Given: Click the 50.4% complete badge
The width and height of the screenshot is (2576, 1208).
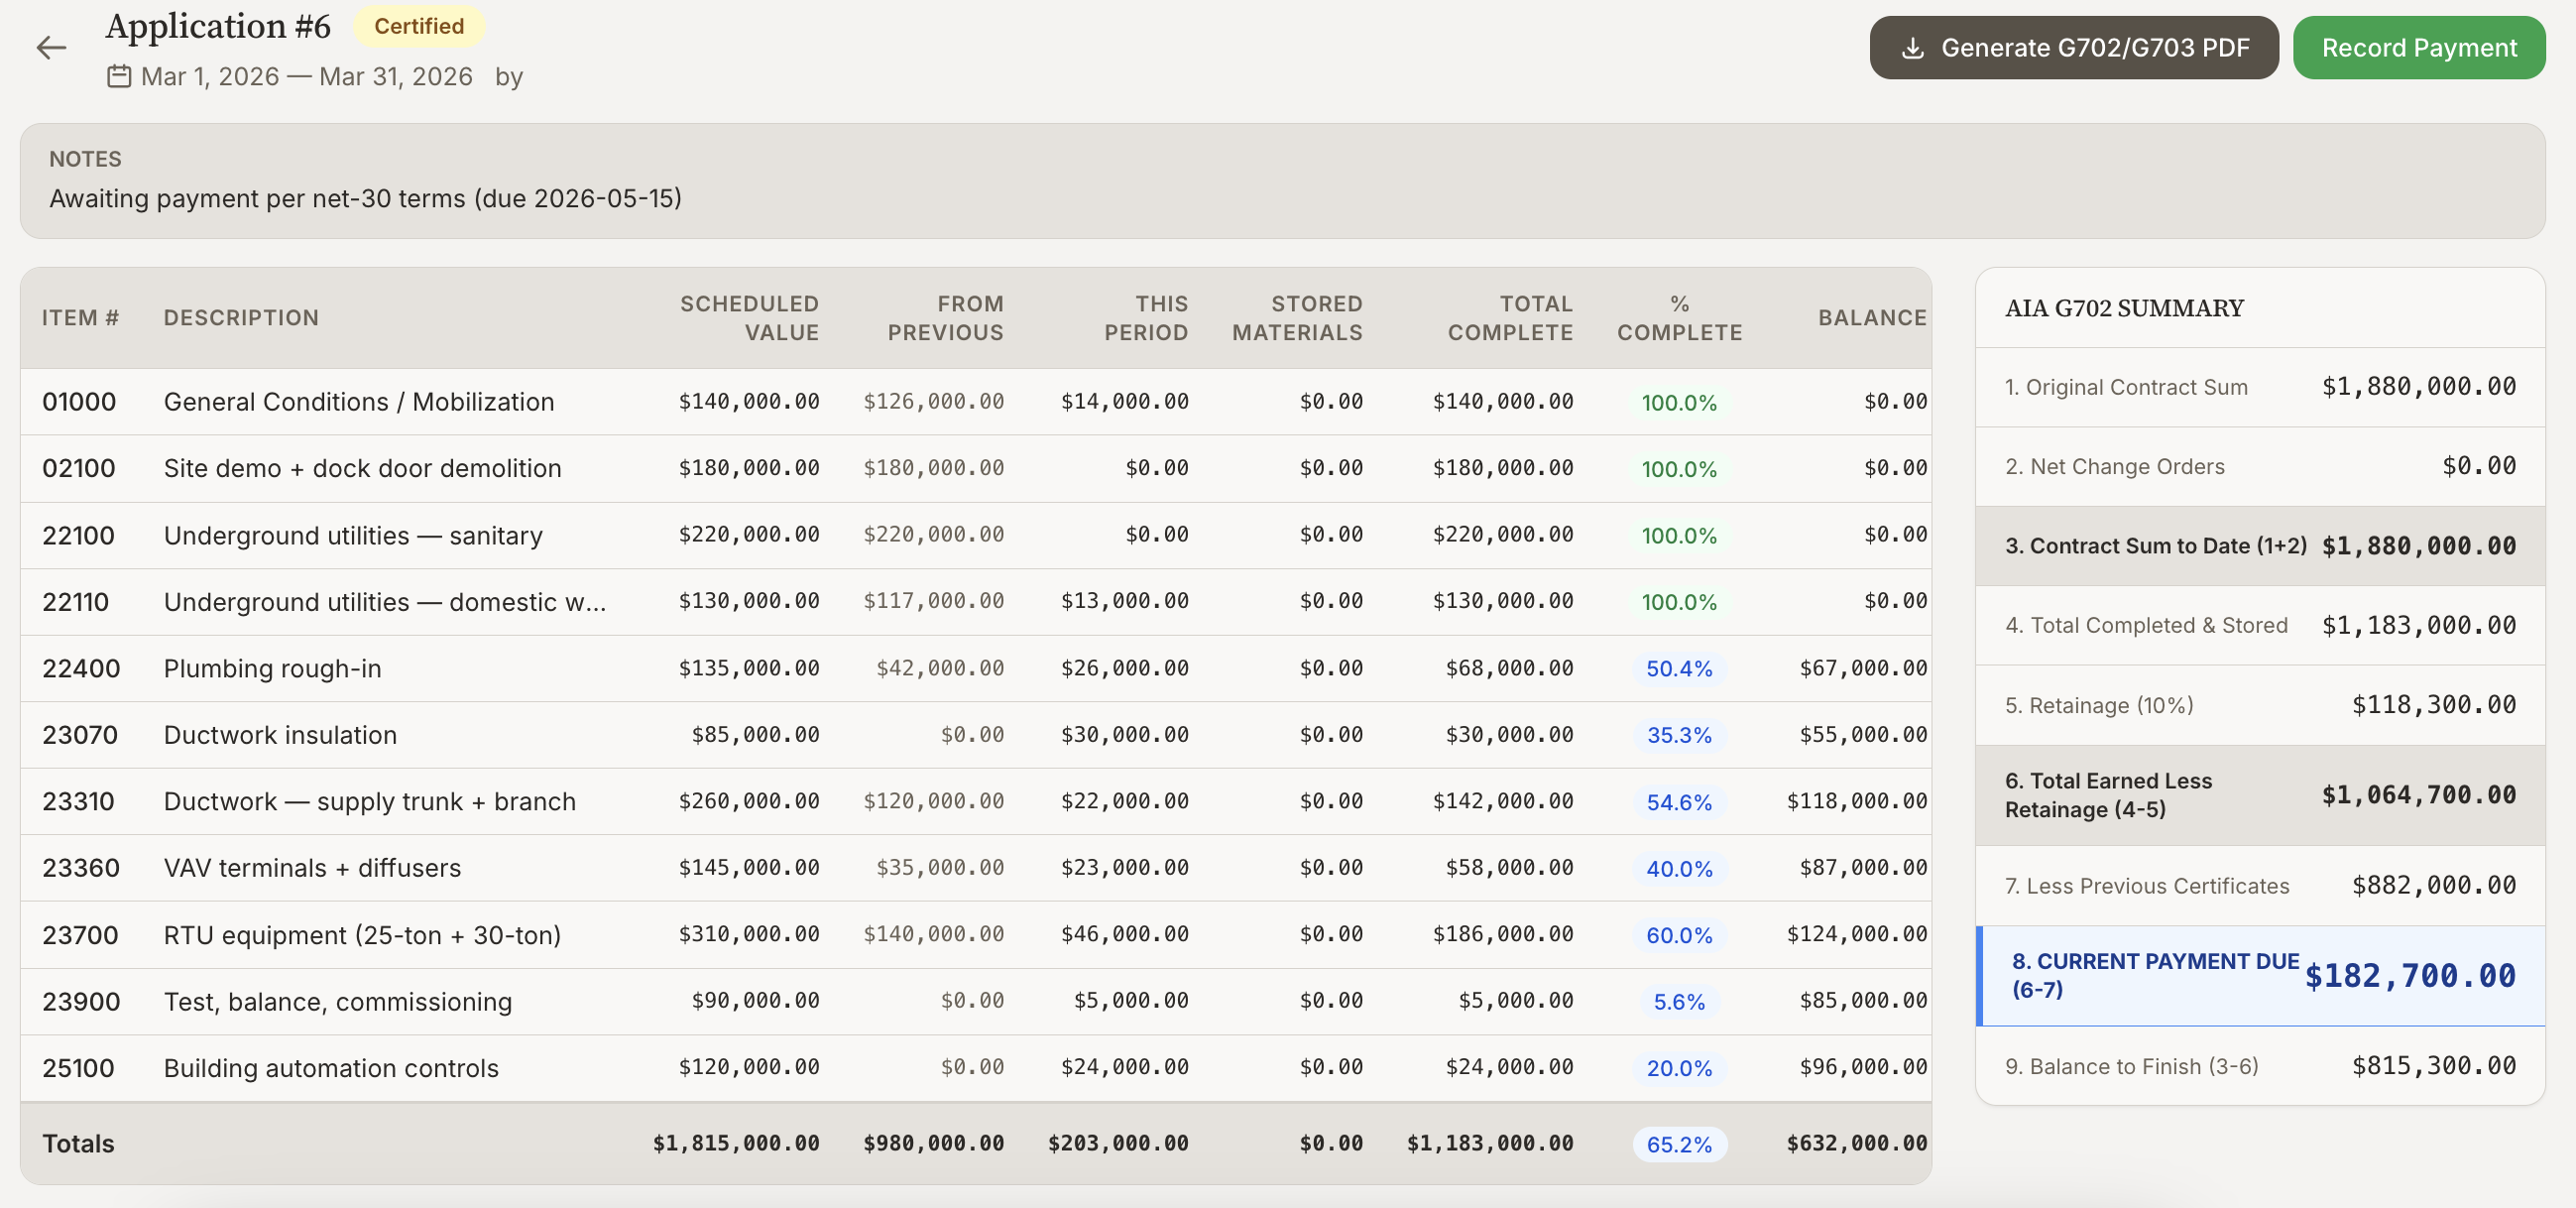Looking at the screenshot, I should coord(1679,669).
